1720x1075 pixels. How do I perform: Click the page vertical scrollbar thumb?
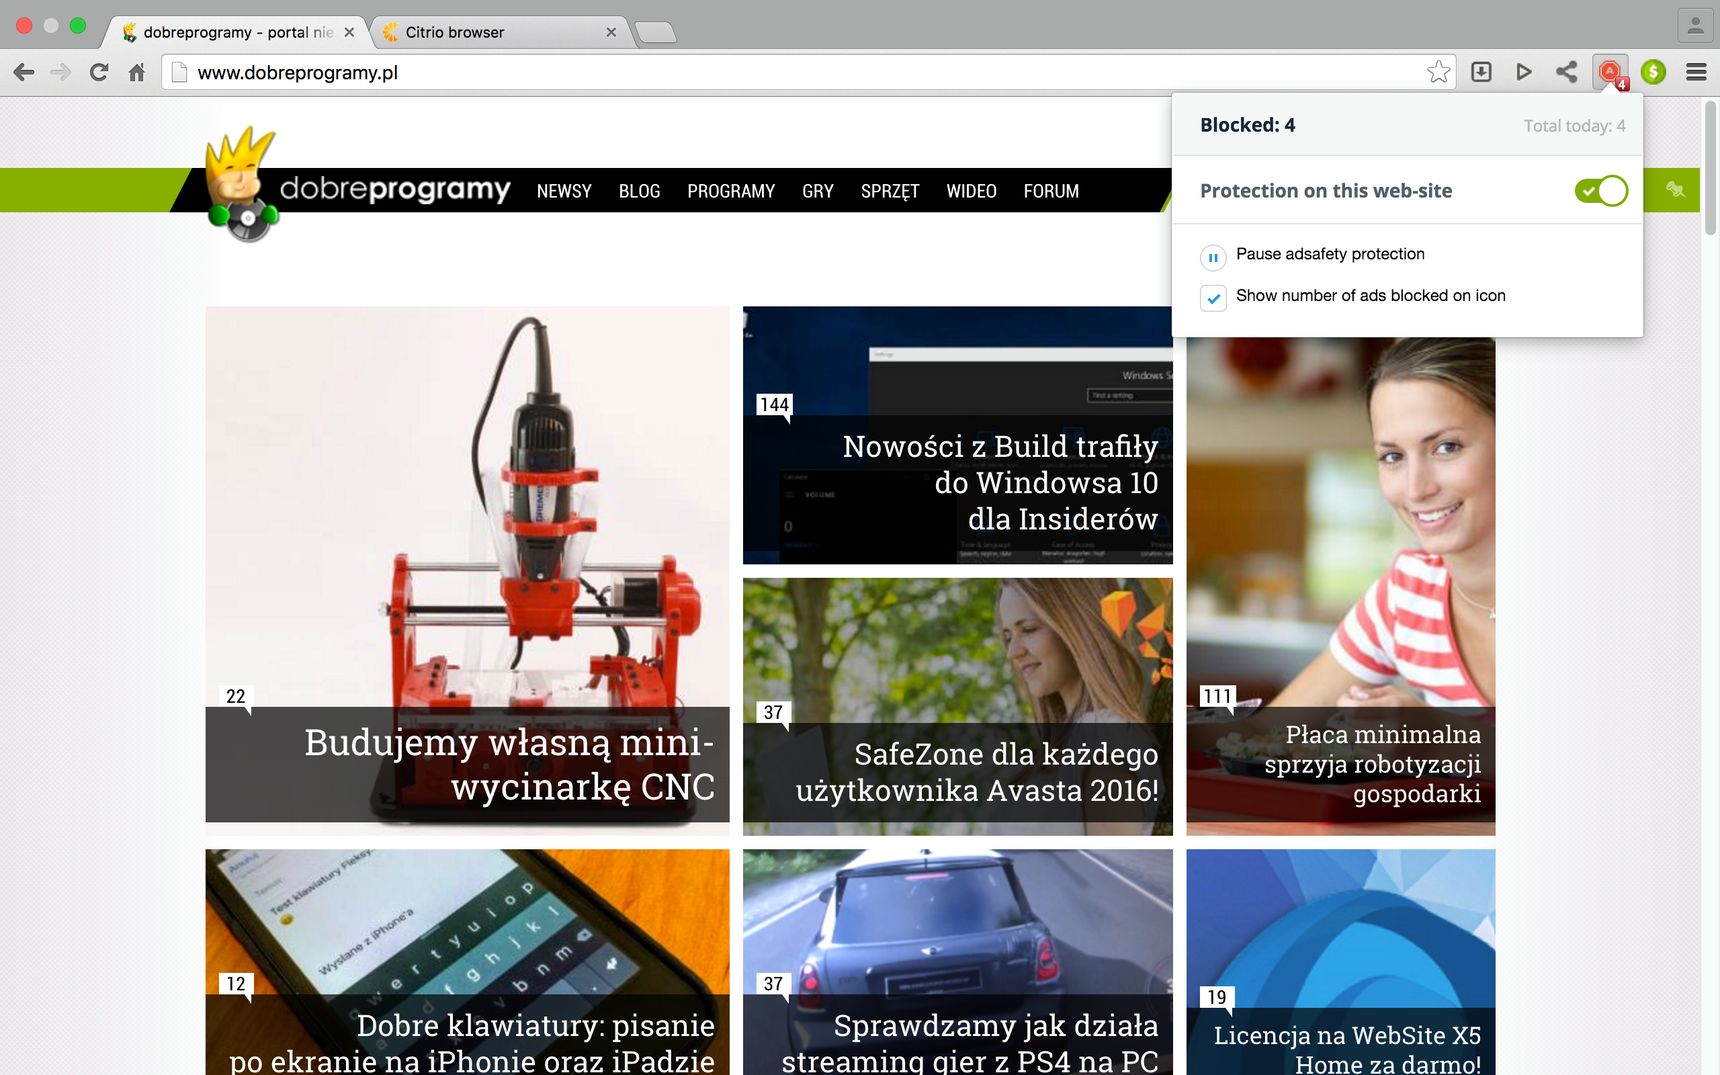click(1710, 167)
